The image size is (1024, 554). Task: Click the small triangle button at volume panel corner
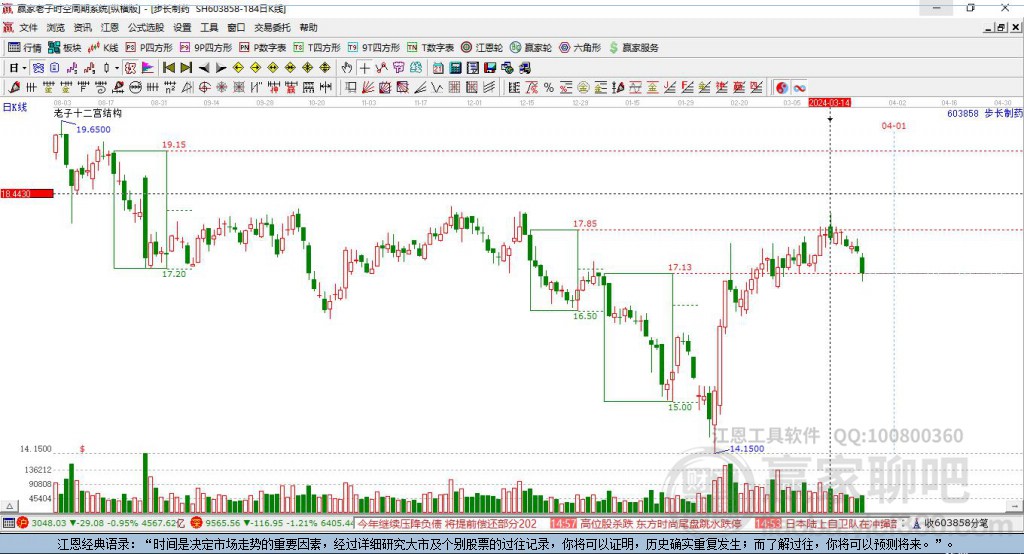click(x=9, y=506)
